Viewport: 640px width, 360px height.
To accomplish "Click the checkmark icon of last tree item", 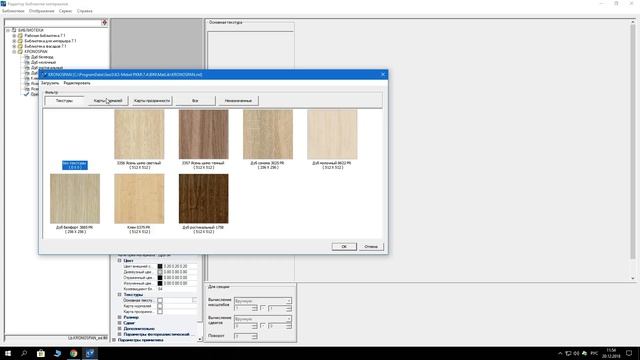I will point(27,94).
